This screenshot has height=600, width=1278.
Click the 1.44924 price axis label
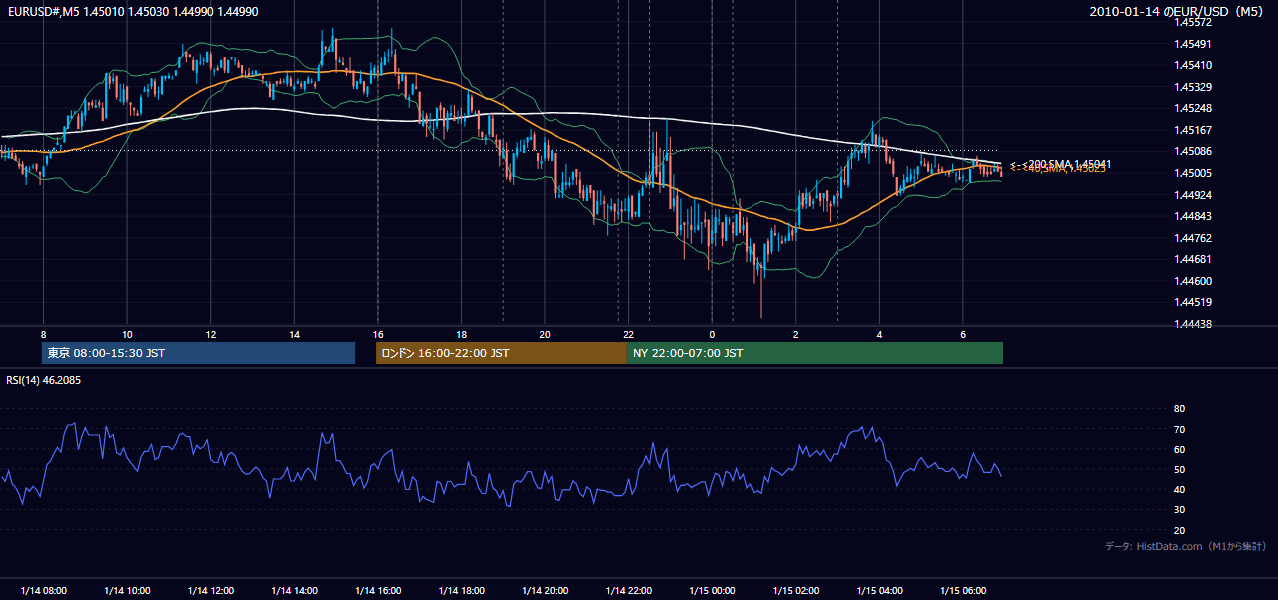(x=1193, y=195)
